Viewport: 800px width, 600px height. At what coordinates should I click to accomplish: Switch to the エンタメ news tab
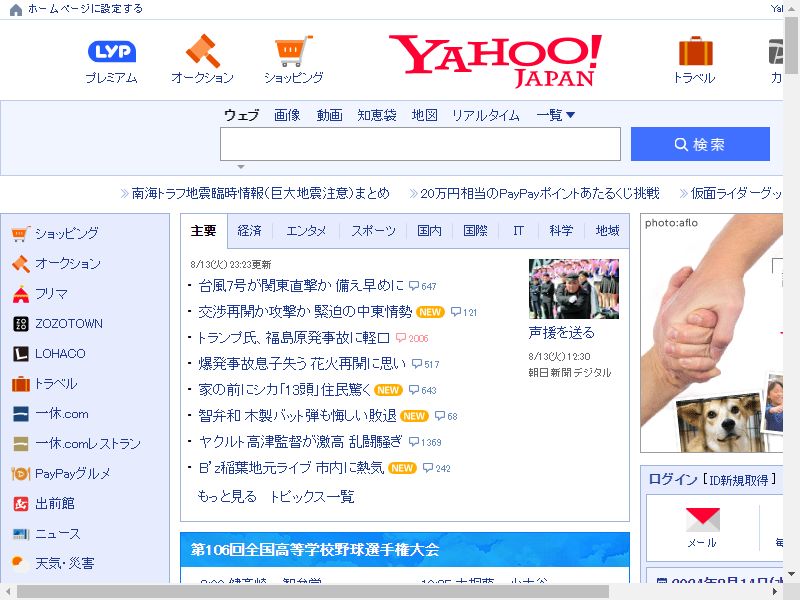click(306, 231)
